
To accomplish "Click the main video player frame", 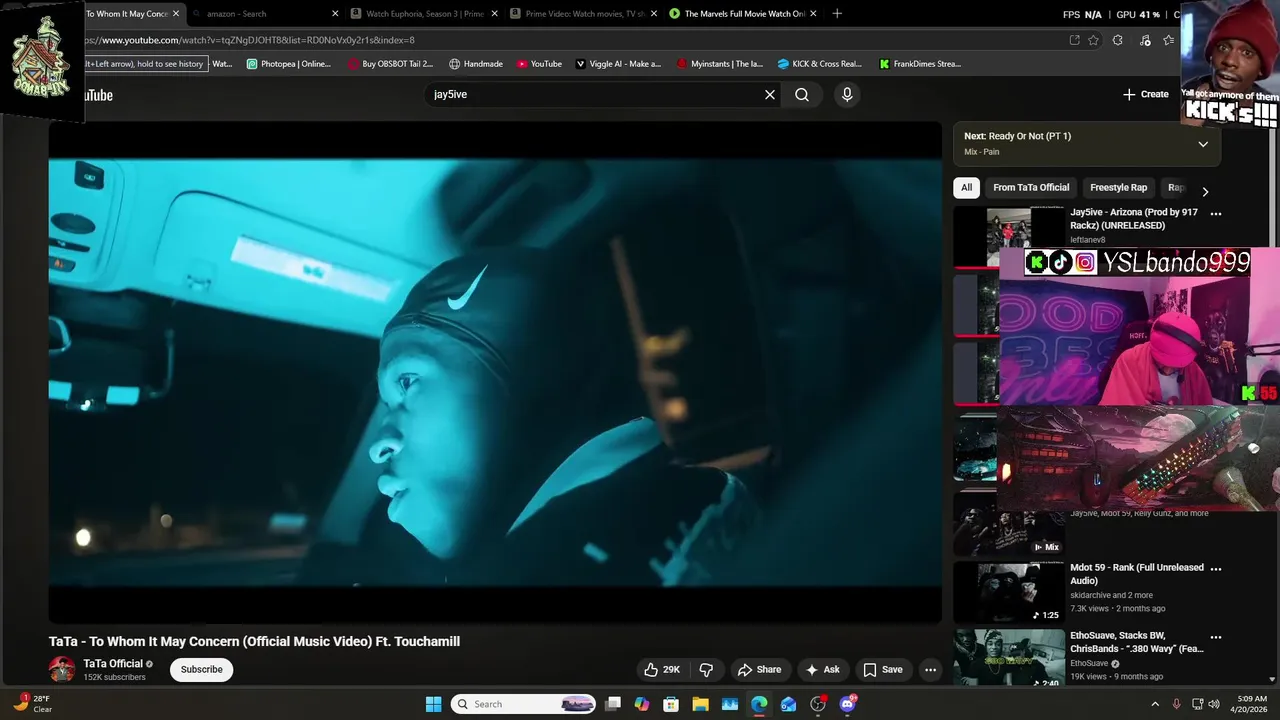I will click(x=495, y=373).
